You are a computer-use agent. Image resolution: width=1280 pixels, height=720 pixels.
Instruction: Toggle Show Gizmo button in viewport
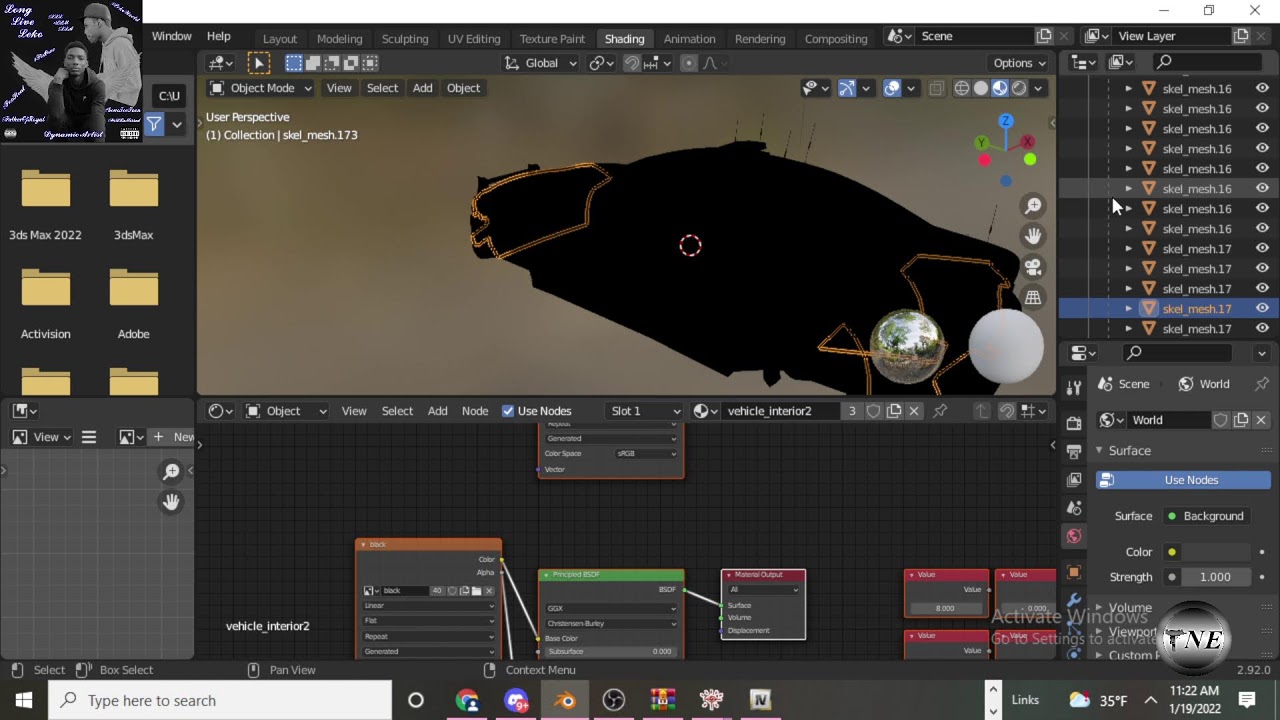(848, 88)
